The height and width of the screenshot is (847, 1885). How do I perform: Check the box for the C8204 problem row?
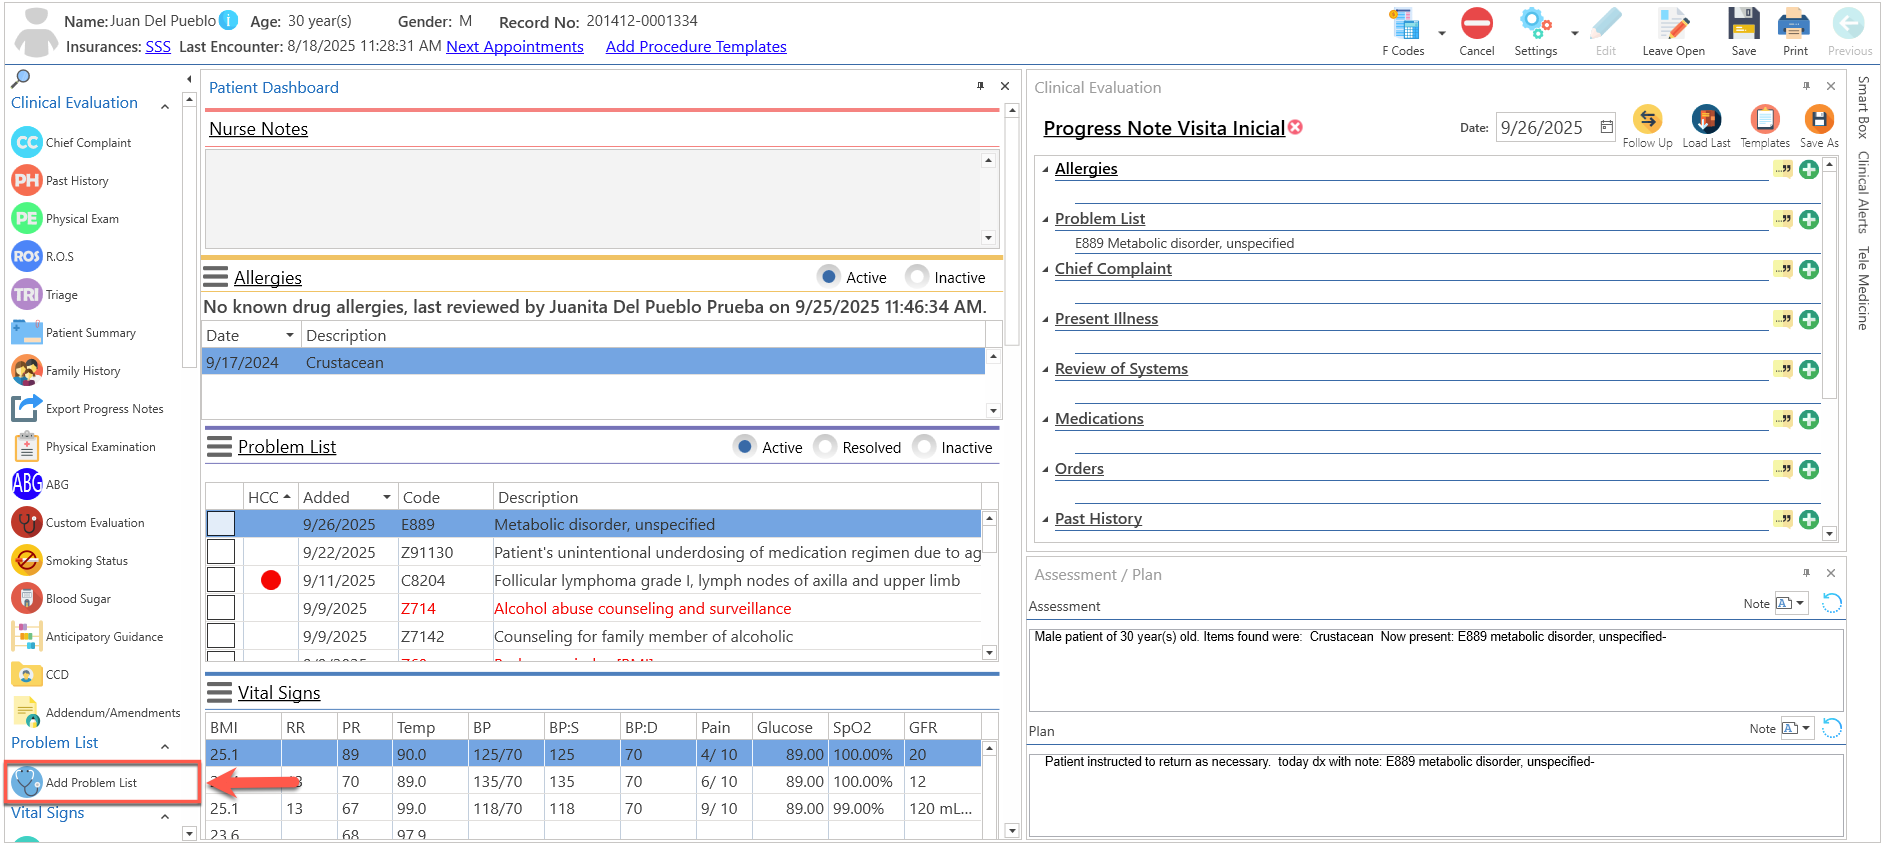click(221, 580)
